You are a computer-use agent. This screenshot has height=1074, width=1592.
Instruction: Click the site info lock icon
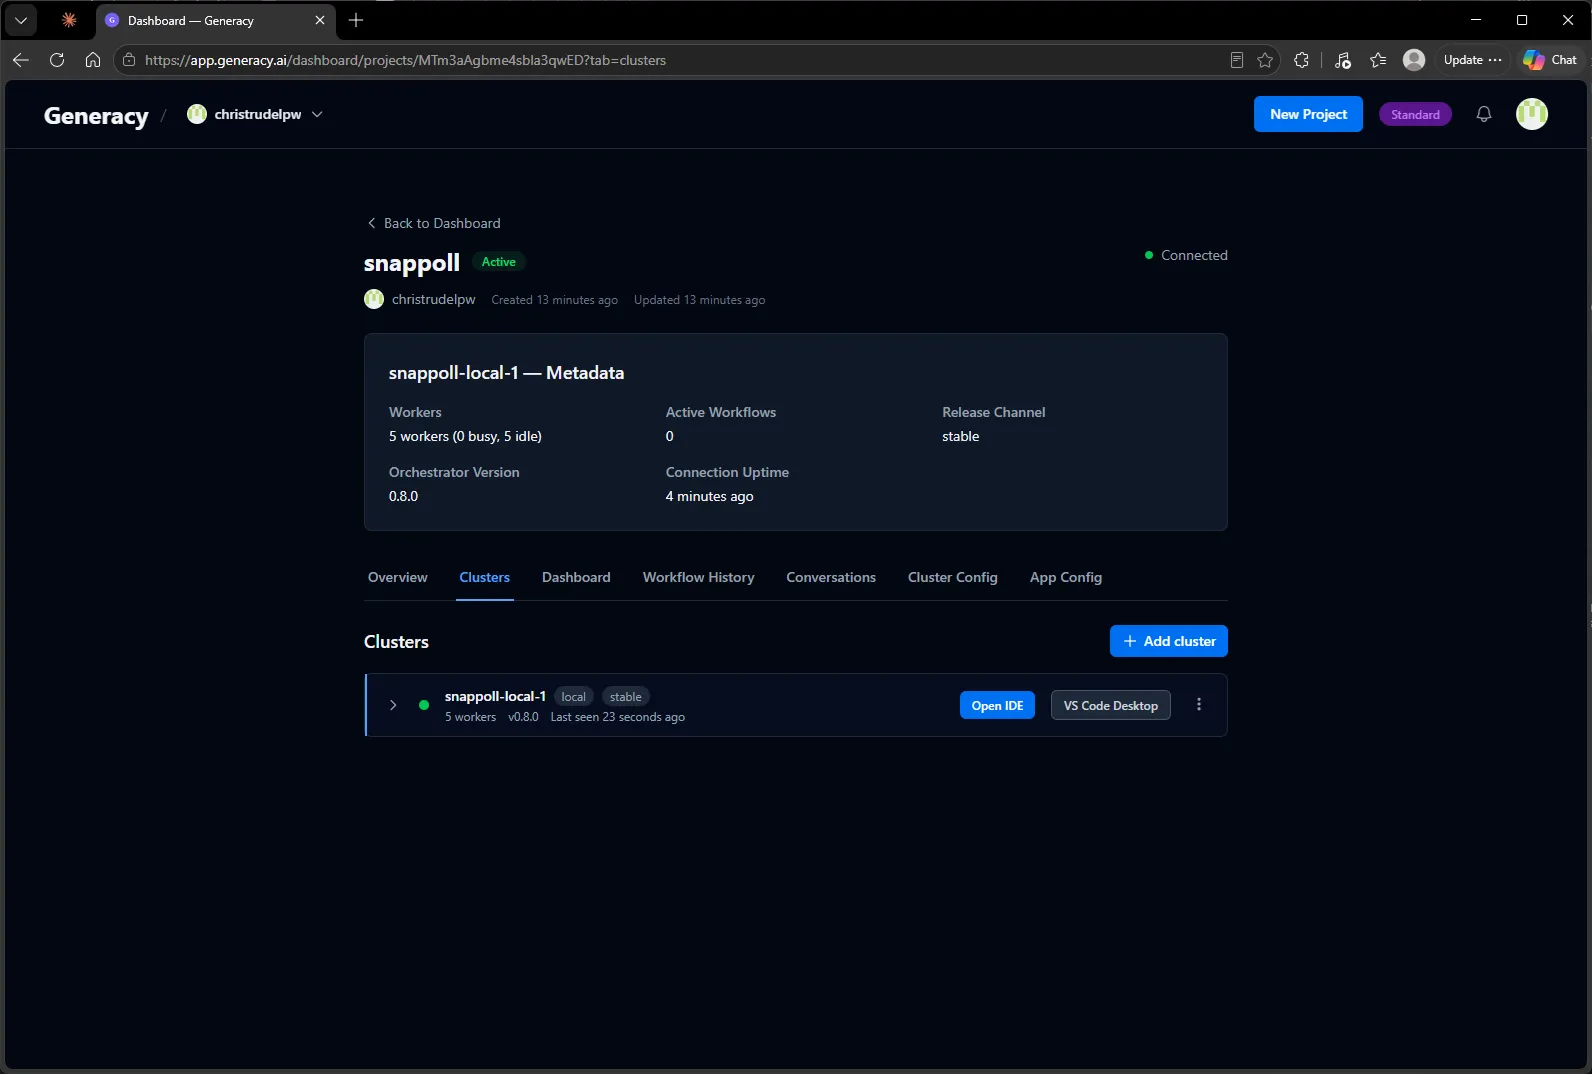(x=129, y=60)
